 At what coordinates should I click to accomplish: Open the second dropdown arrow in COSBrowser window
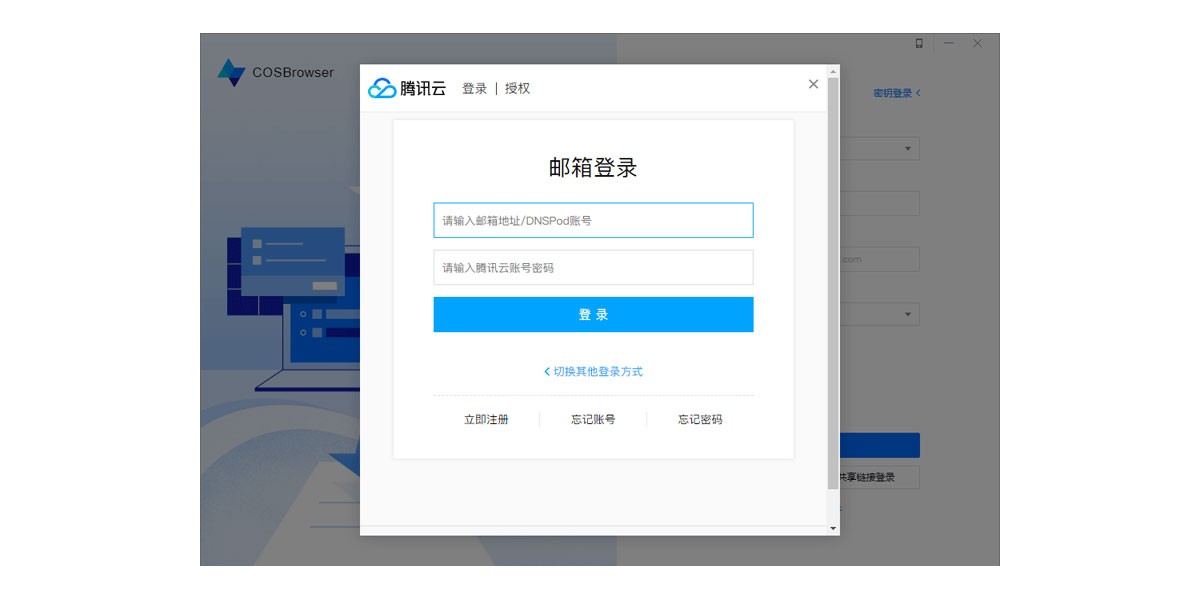point(908,314)
